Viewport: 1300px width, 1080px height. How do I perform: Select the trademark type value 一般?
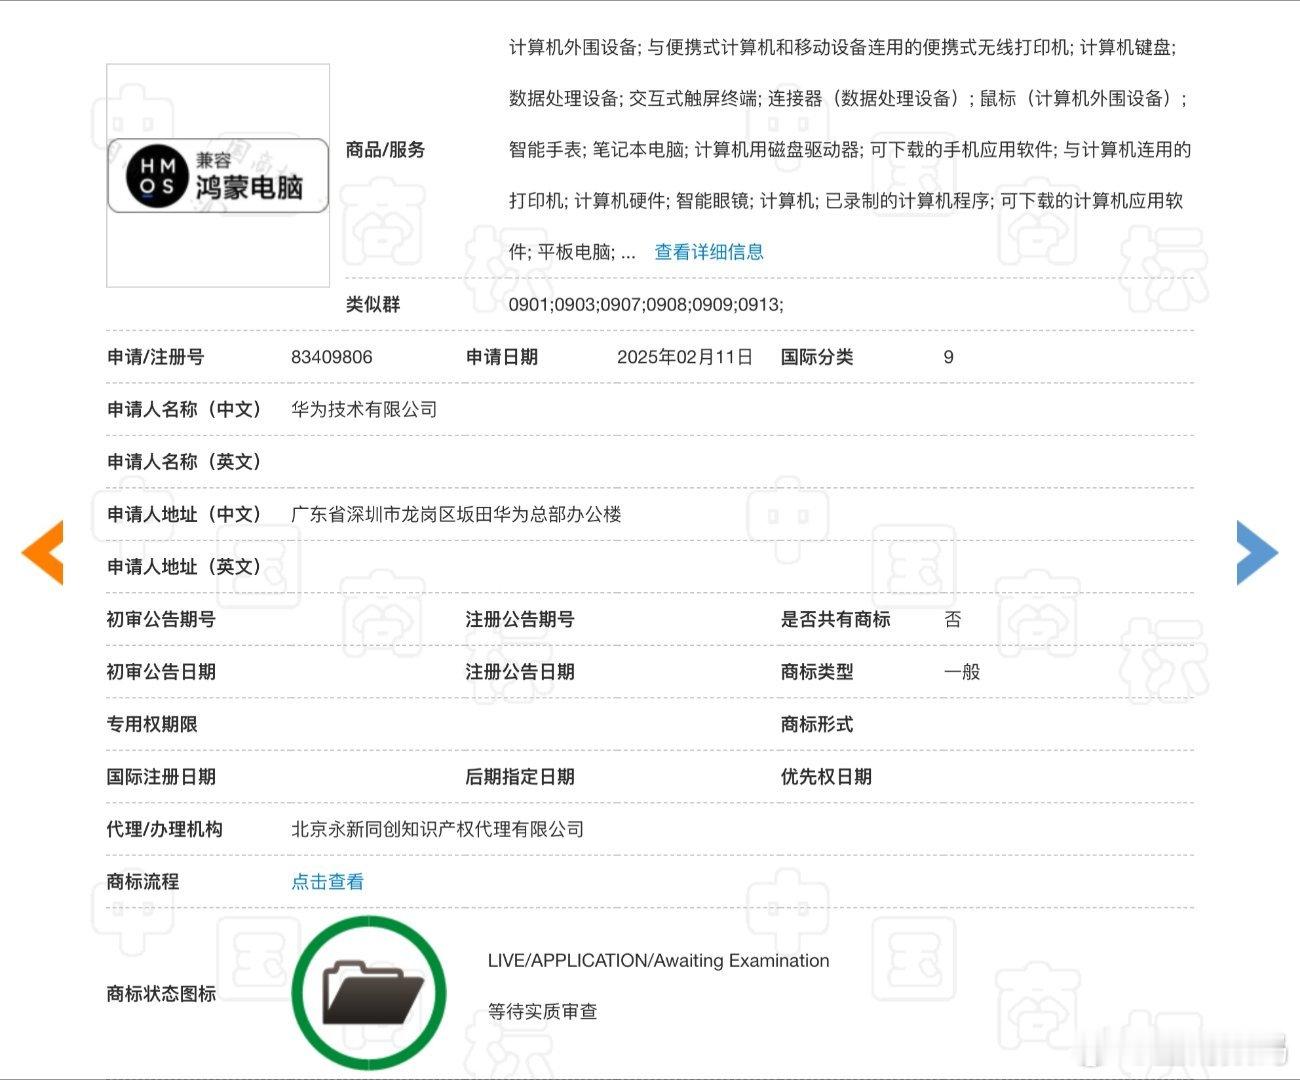click(962, 672)
